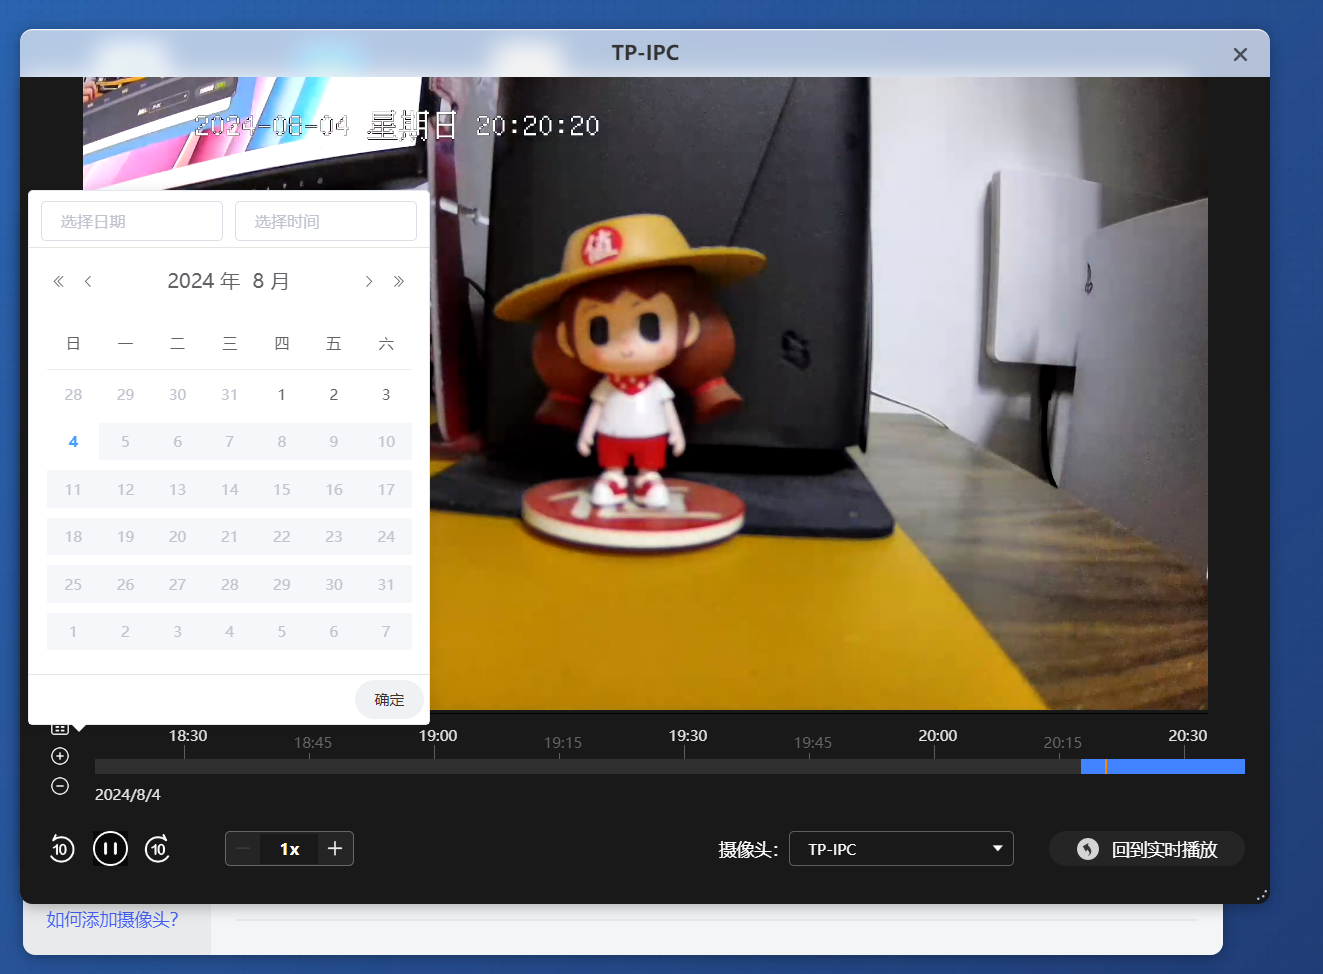Click the 选择时间 time input field
The height and width of the screenshot is (974, 1323).
point(326,221)
